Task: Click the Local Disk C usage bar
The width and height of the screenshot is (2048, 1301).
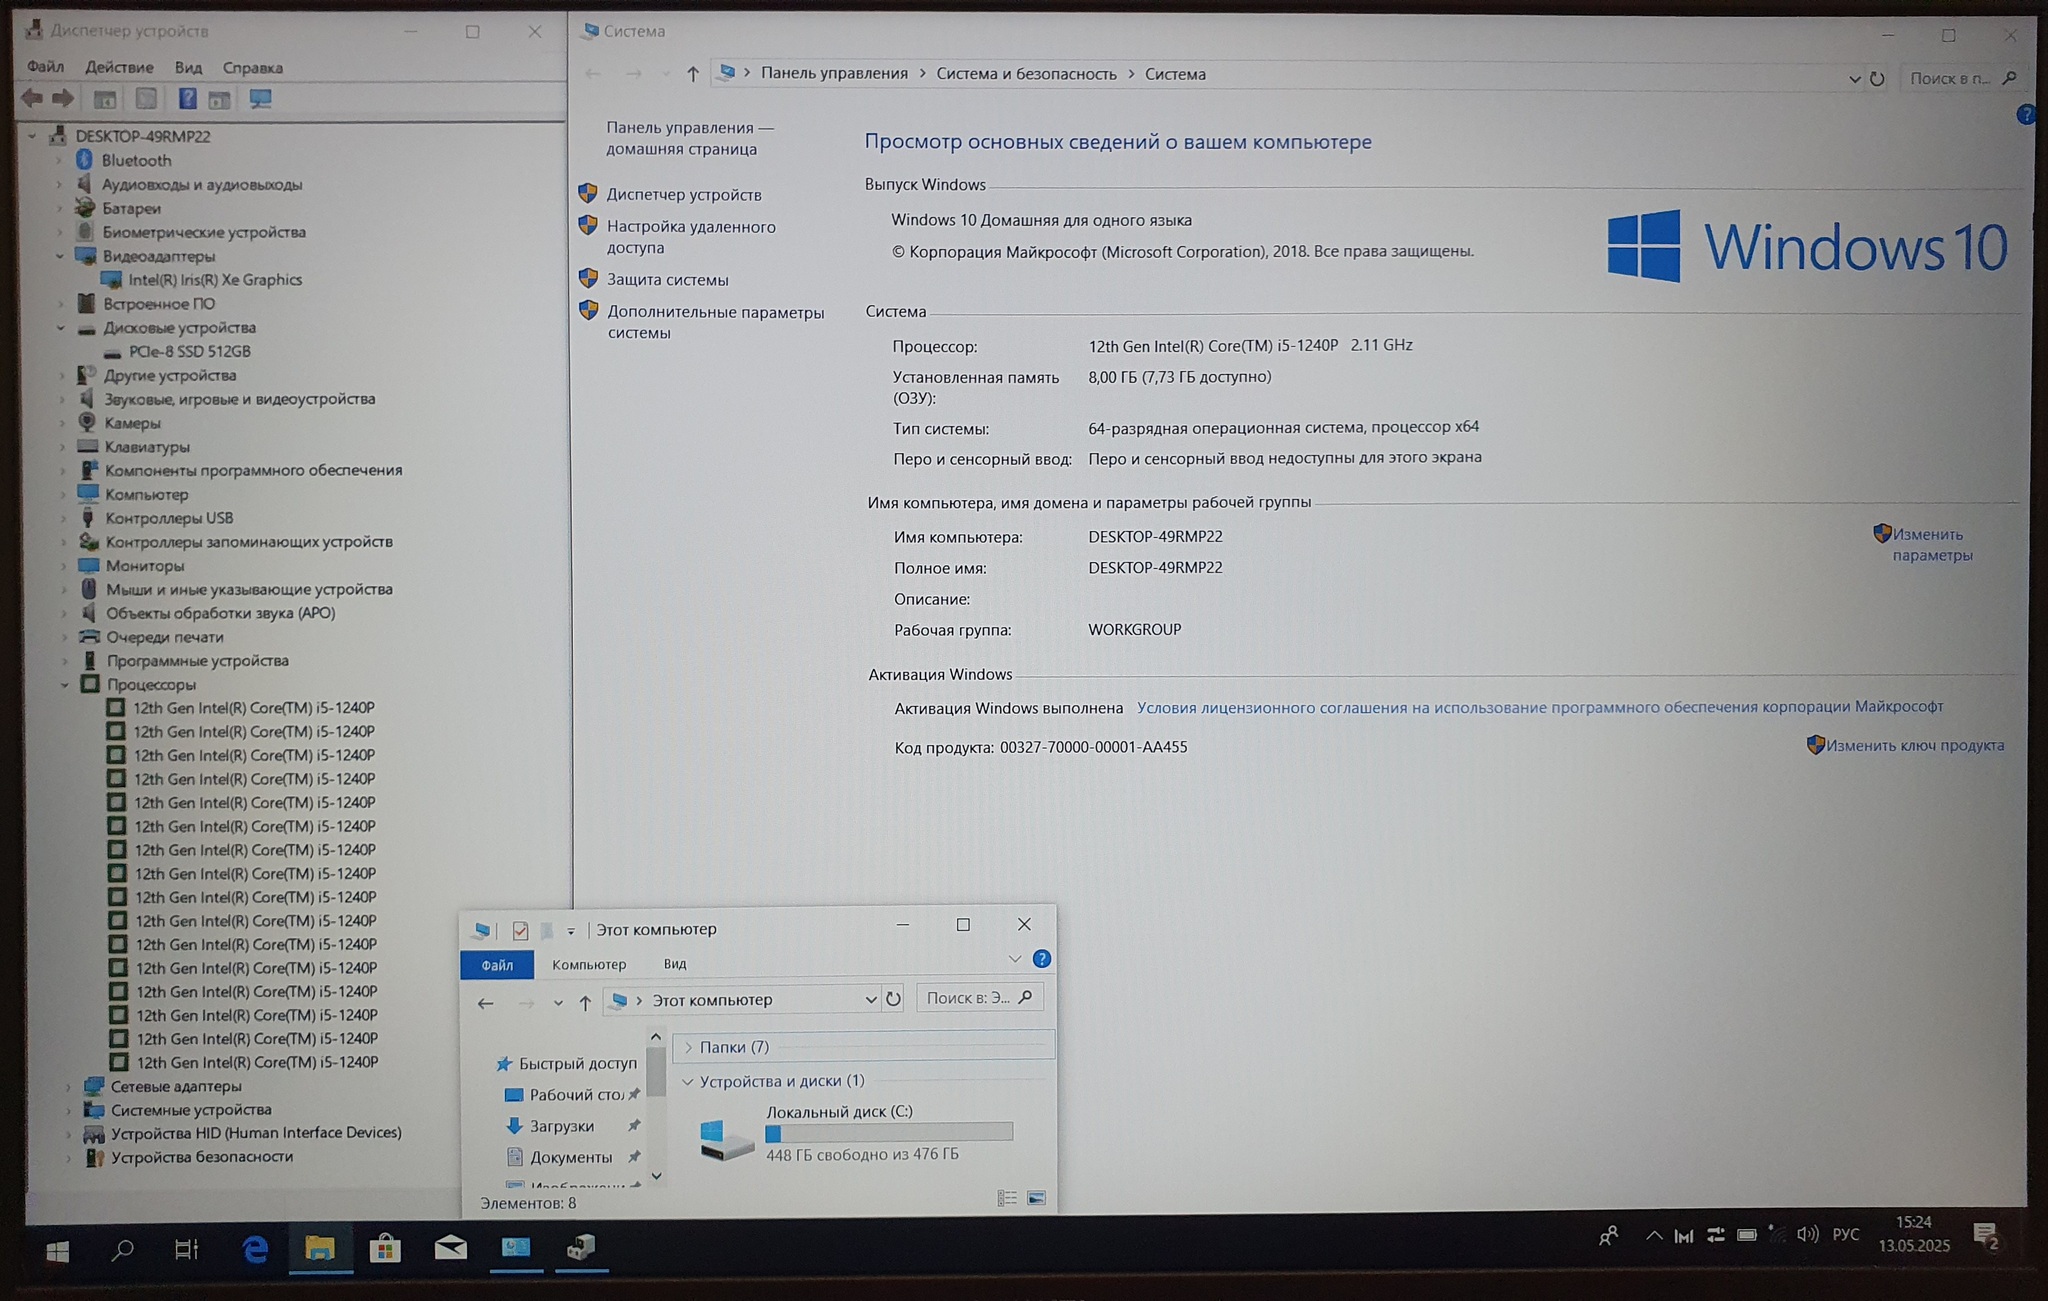Action: pyautogui.click(x=888, y=1132)
